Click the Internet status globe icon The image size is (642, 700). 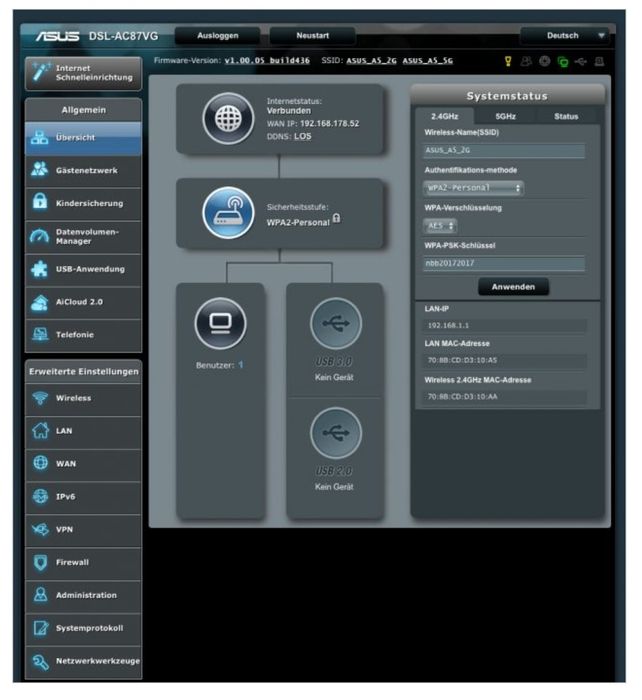tap(228, 119)
